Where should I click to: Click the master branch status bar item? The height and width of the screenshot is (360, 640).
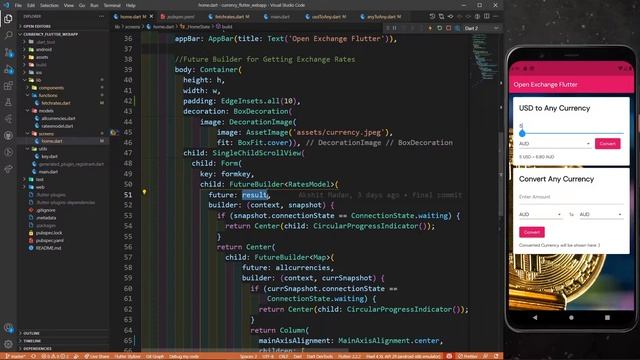click(15, 356)
